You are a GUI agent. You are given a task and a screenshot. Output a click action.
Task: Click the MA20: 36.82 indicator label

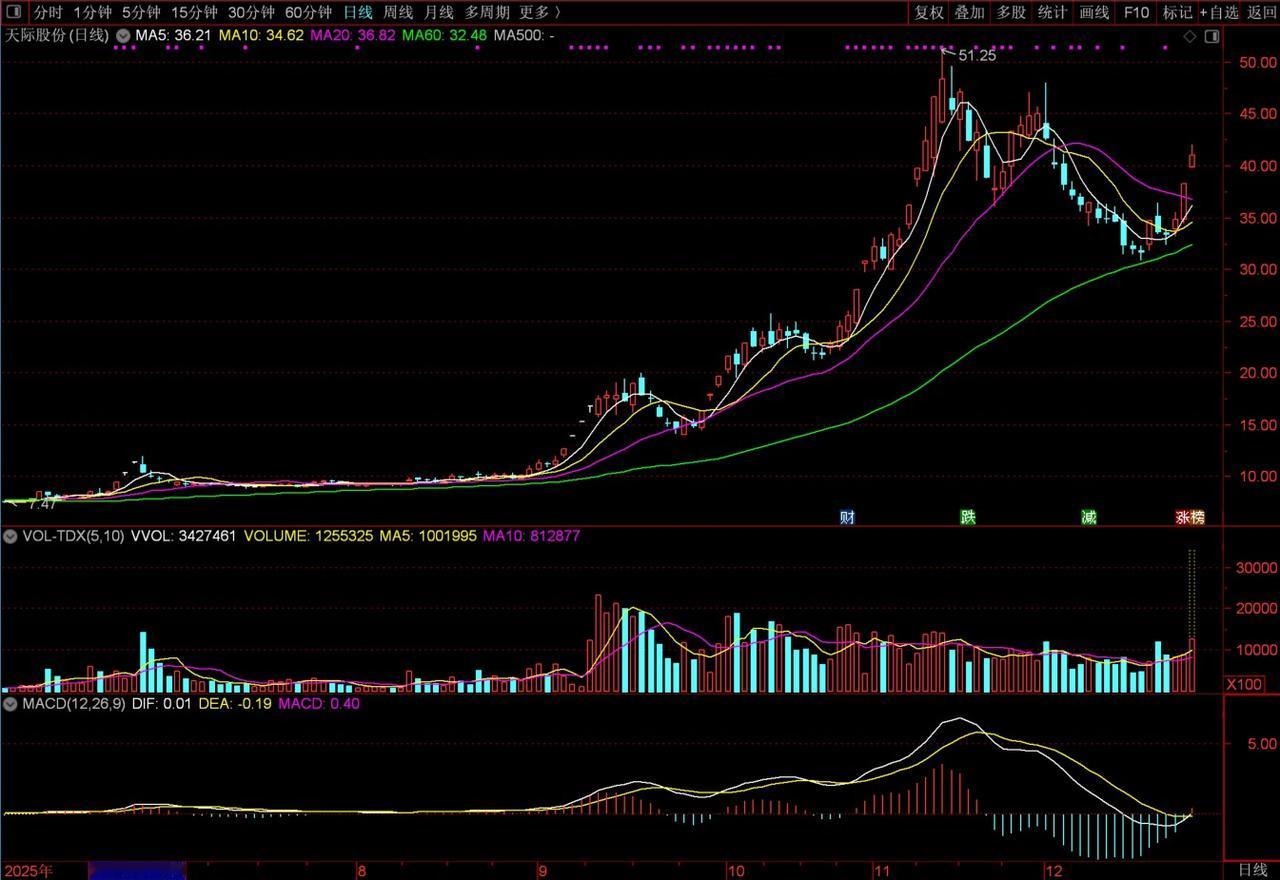[x=353, y=36]
